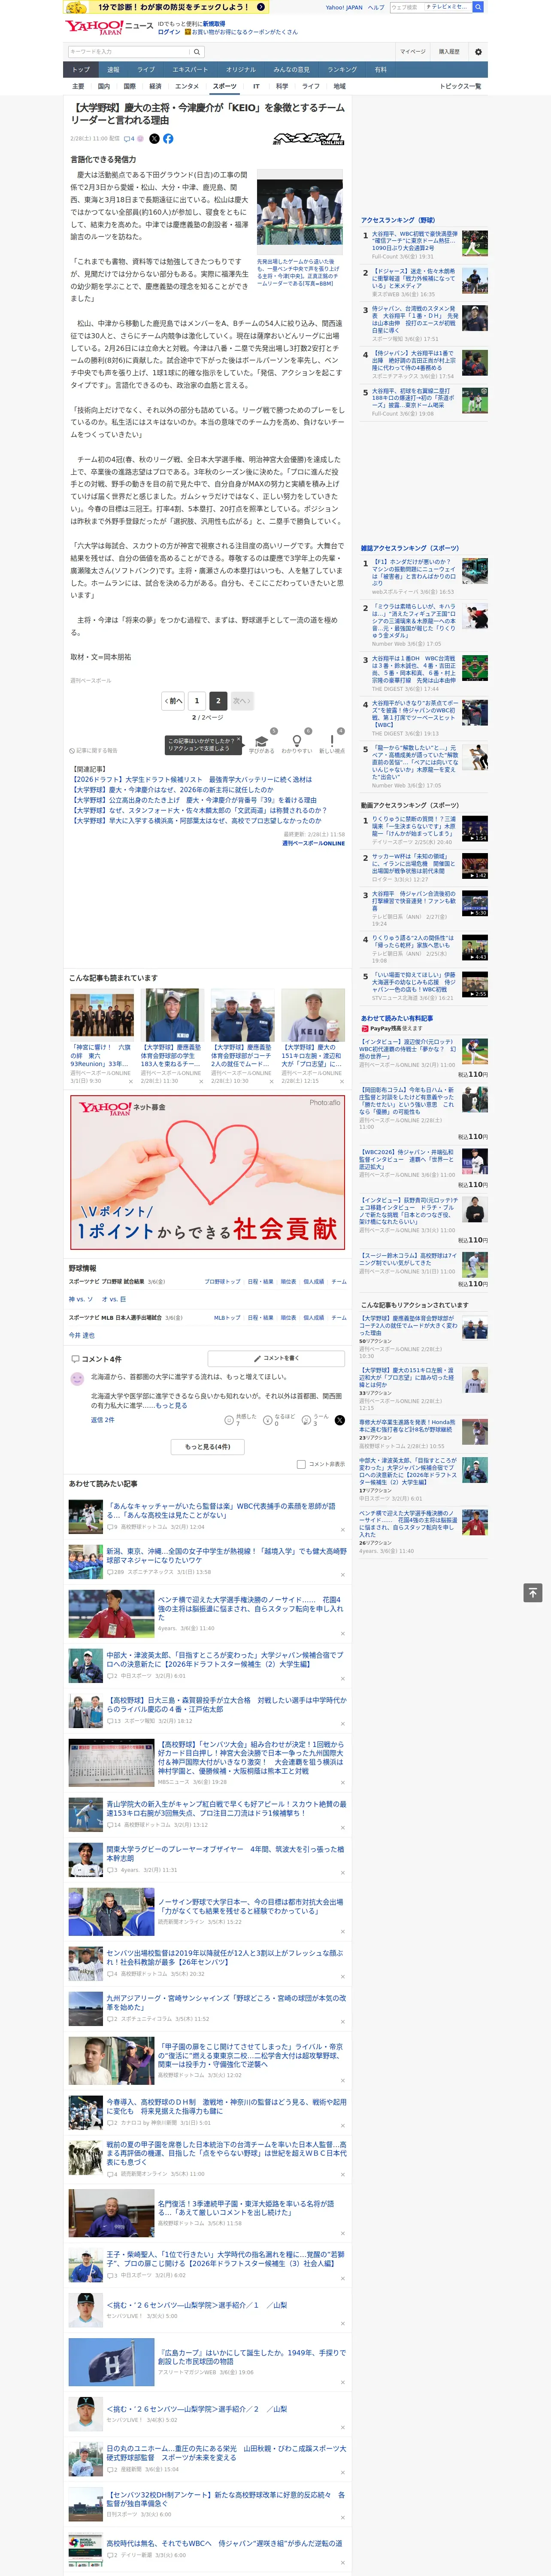Open the 今井 達也 player link

tap(82, 1335)
